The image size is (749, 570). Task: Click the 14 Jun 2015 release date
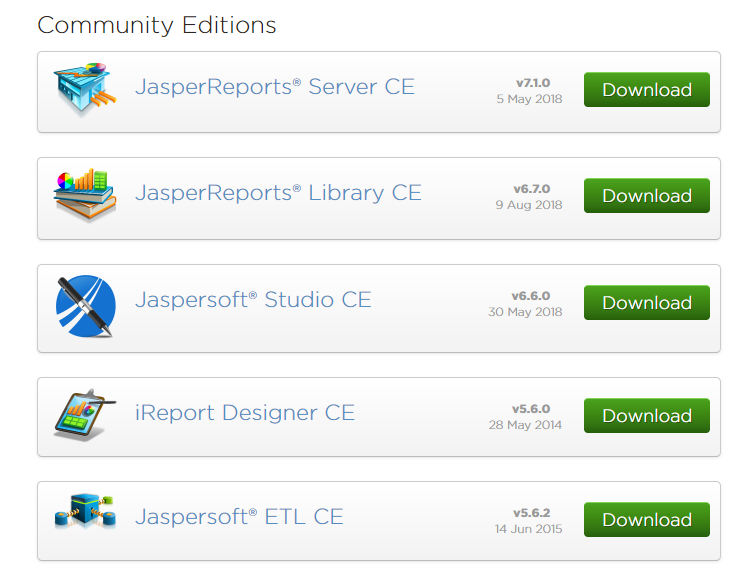528,529
